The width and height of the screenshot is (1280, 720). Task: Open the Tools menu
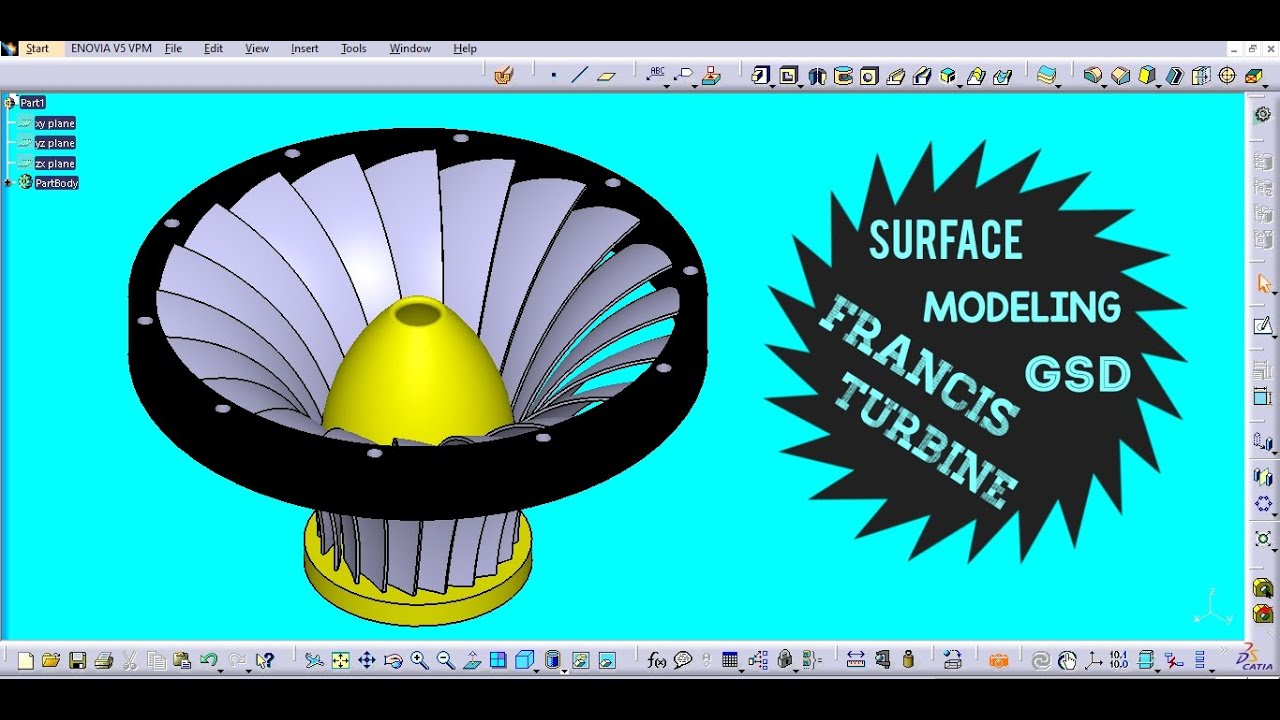tap(353, 48)
